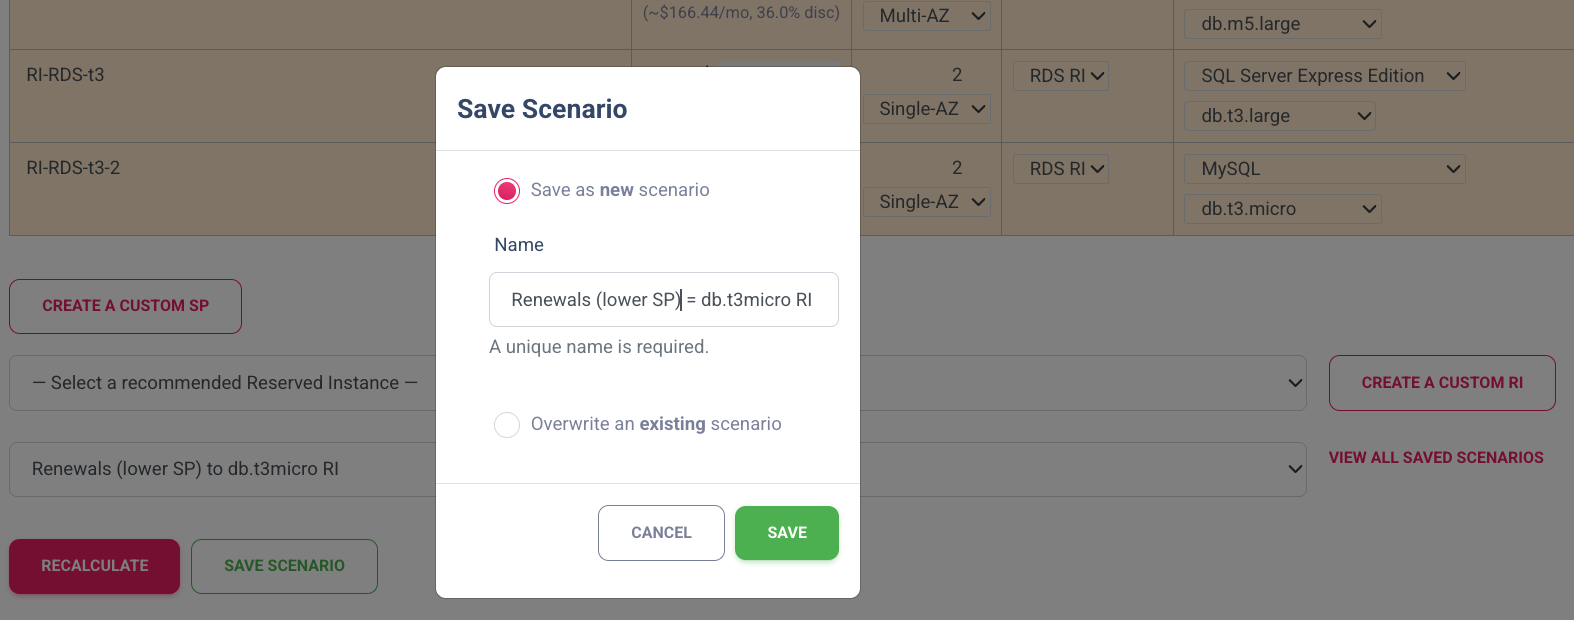
Task: Open the db.m5.large instance type dropdown
Action: pos(1281,23)
